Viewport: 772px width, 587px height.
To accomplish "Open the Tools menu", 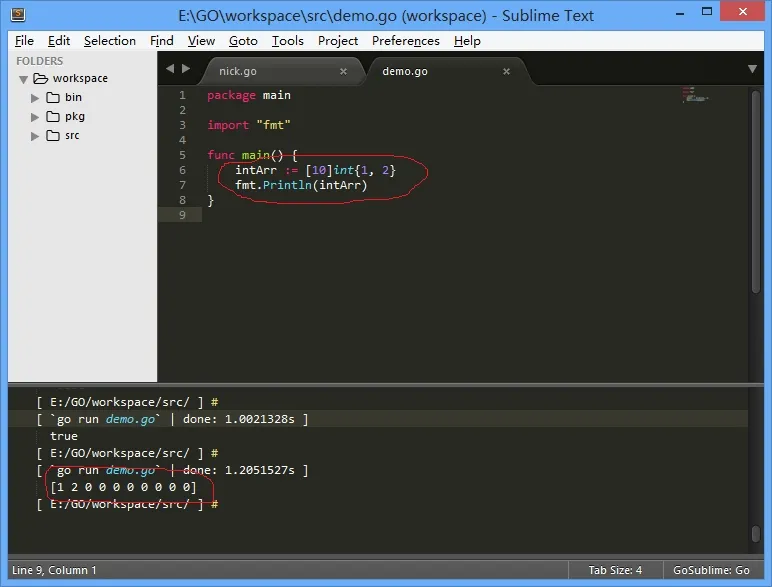I will tap(288, 41).
